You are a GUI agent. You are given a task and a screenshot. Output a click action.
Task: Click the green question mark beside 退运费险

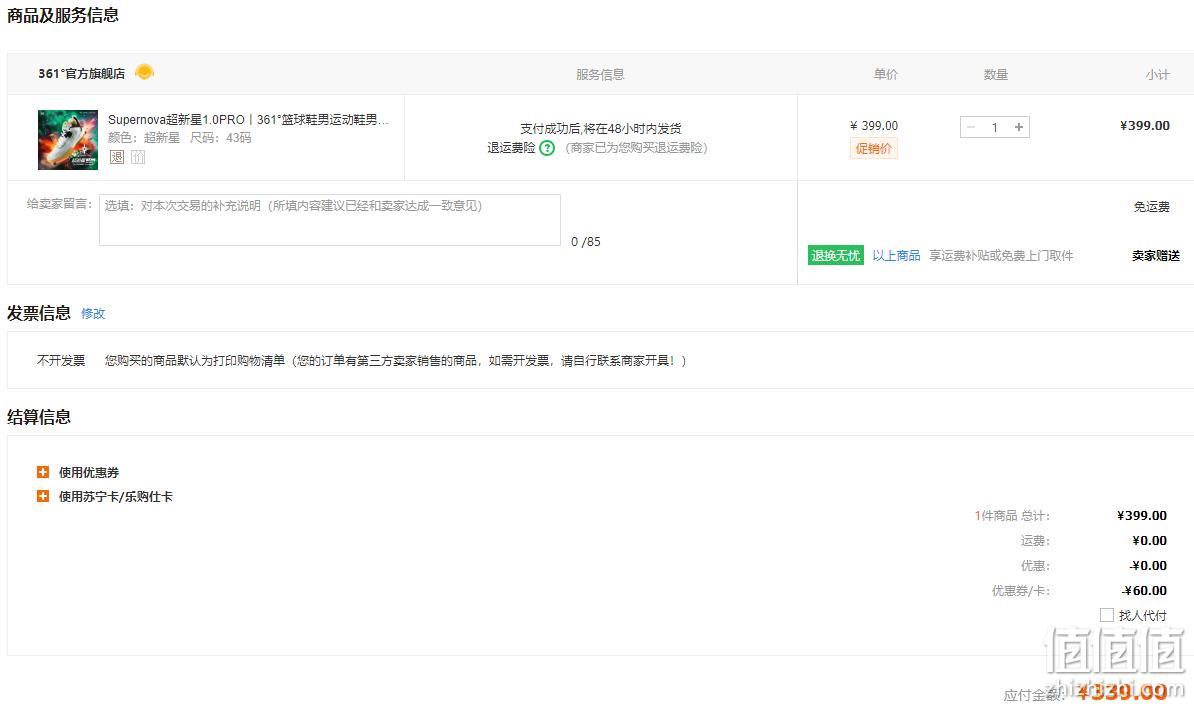(x=547, y=148)
